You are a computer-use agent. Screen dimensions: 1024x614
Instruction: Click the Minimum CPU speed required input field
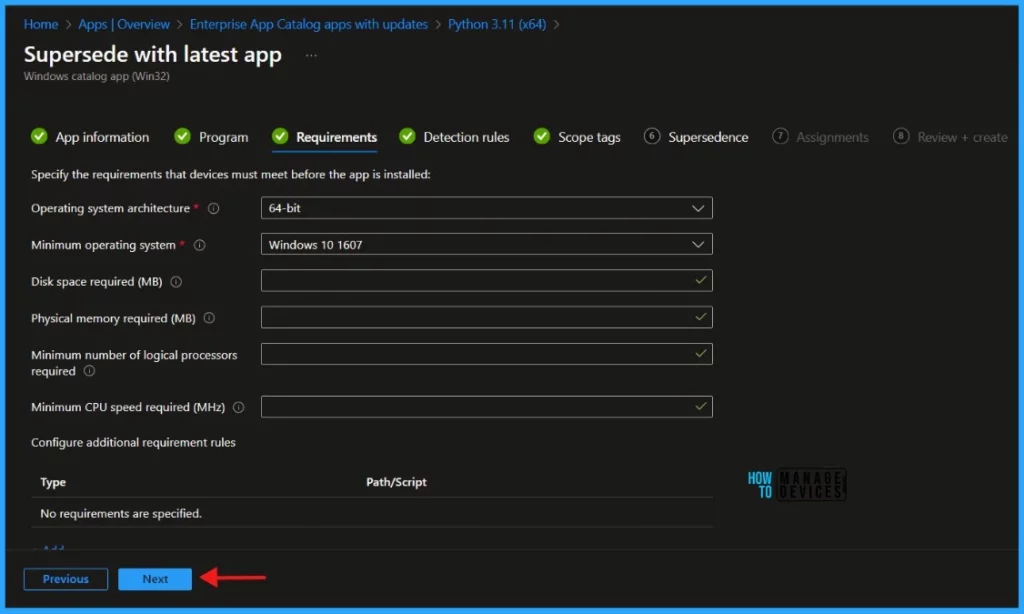coord(487,407)
